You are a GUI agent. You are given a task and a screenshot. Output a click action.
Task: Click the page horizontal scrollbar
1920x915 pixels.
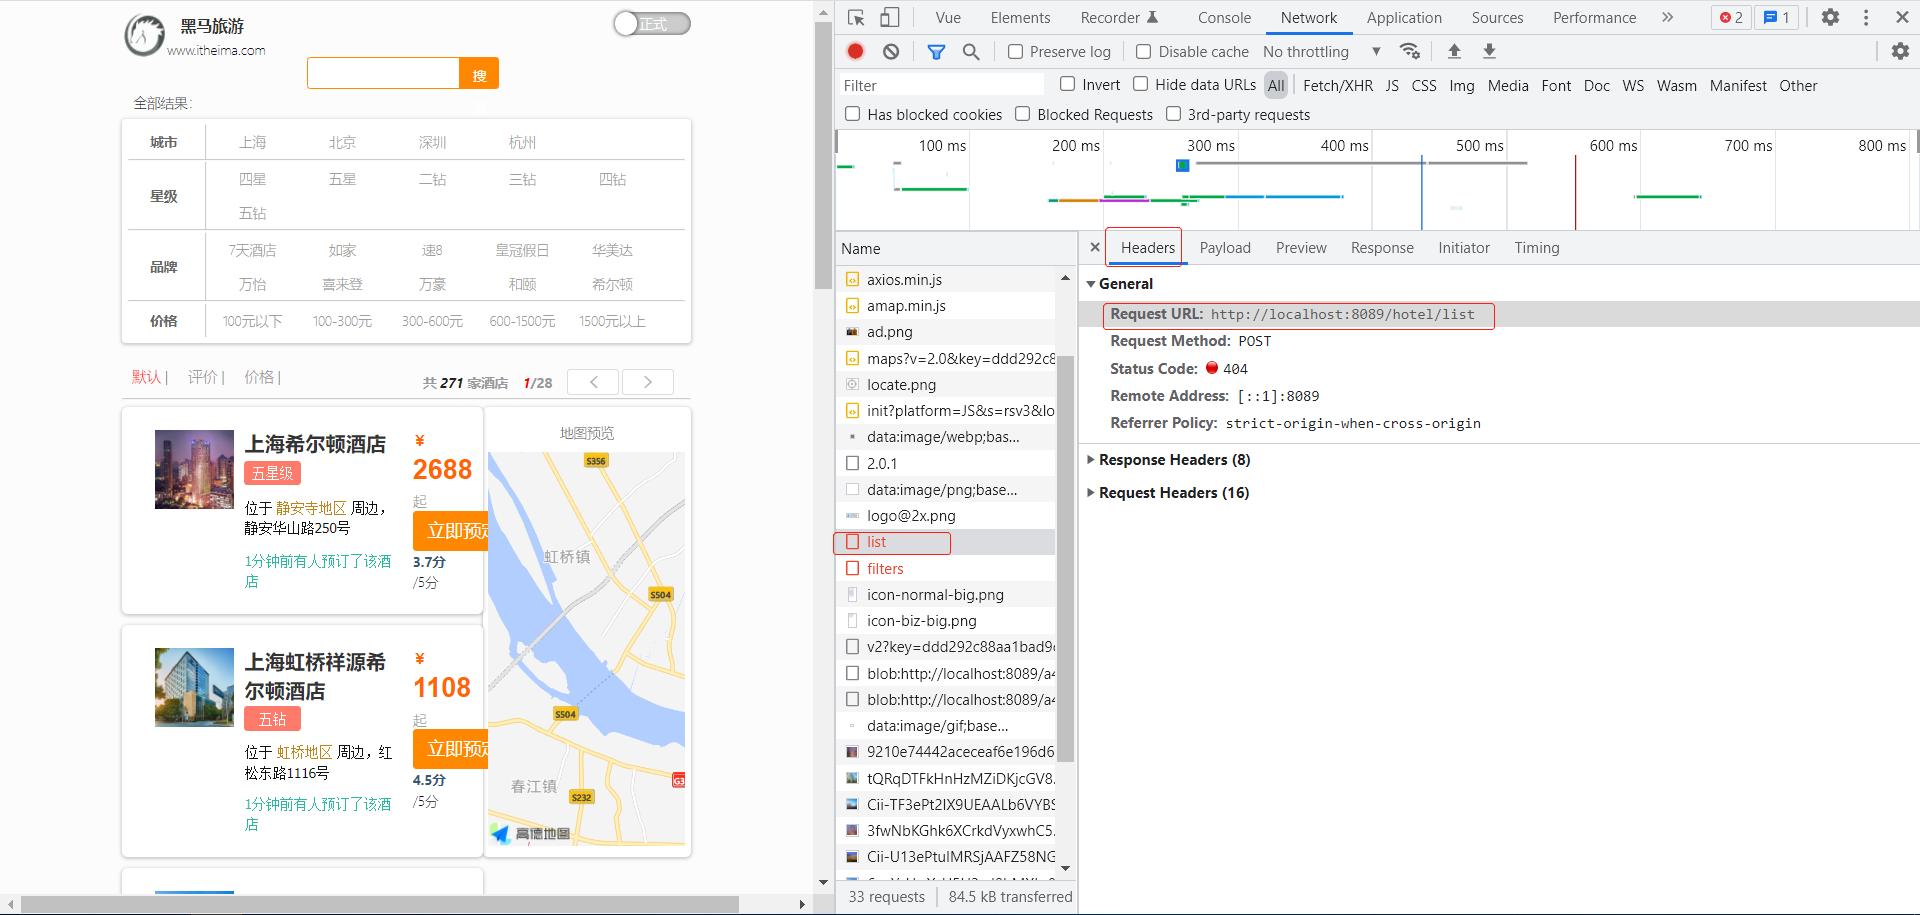click(x=380, y=904)
